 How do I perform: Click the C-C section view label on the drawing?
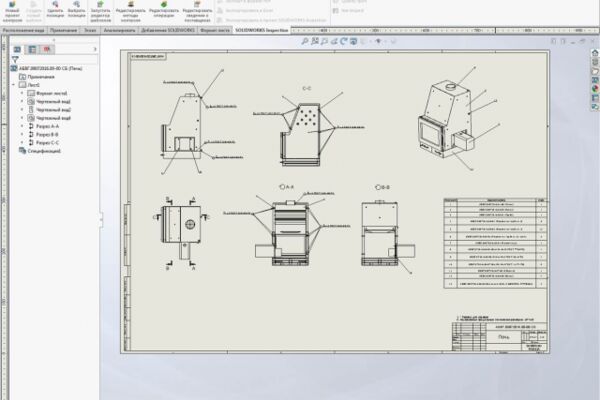tap(307, 88)
